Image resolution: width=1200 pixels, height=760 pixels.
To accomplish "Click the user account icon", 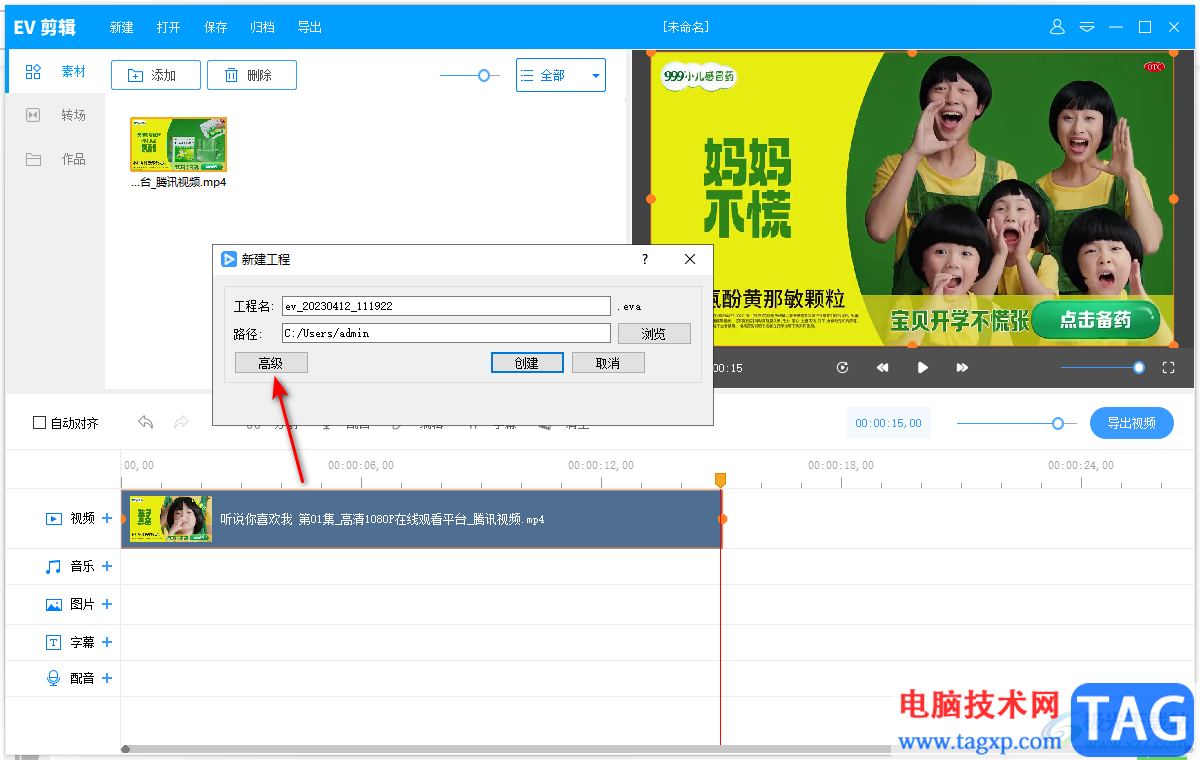I will coord(1057,27).
